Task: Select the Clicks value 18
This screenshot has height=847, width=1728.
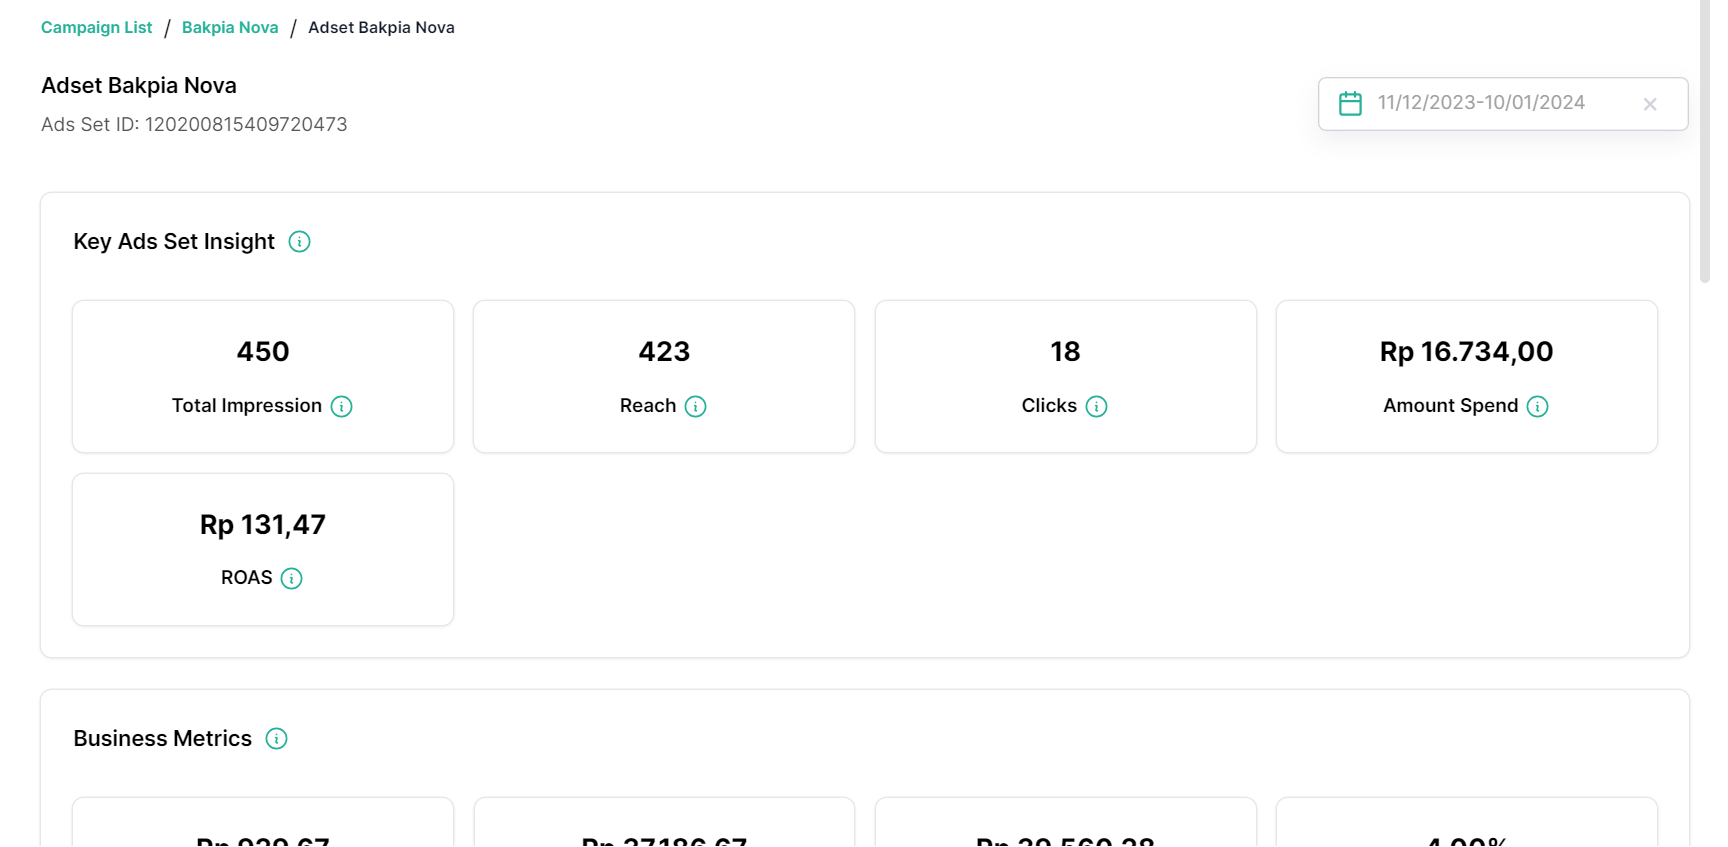Action: (1065, 352)
